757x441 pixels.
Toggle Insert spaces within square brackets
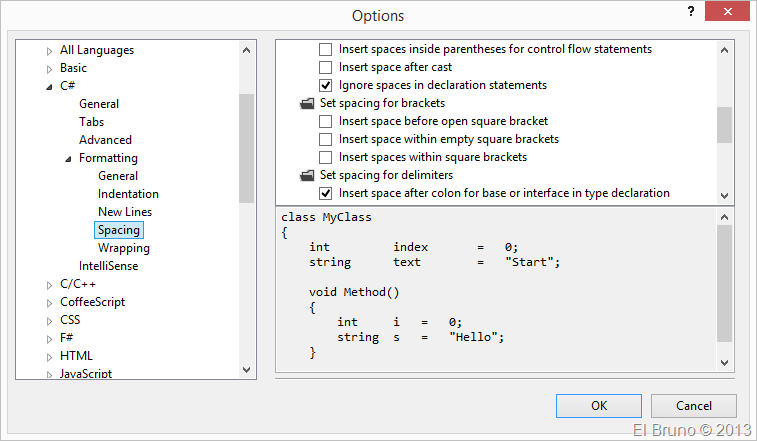(x=325, y=157)
